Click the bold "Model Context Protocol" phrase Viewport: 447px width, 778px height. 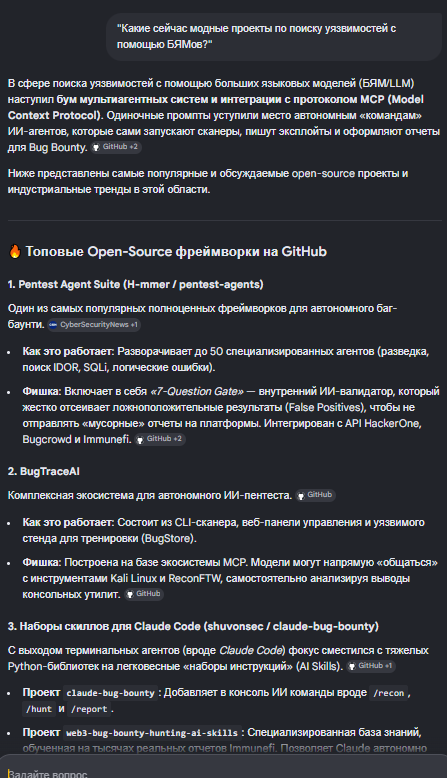tap(216, 107)
